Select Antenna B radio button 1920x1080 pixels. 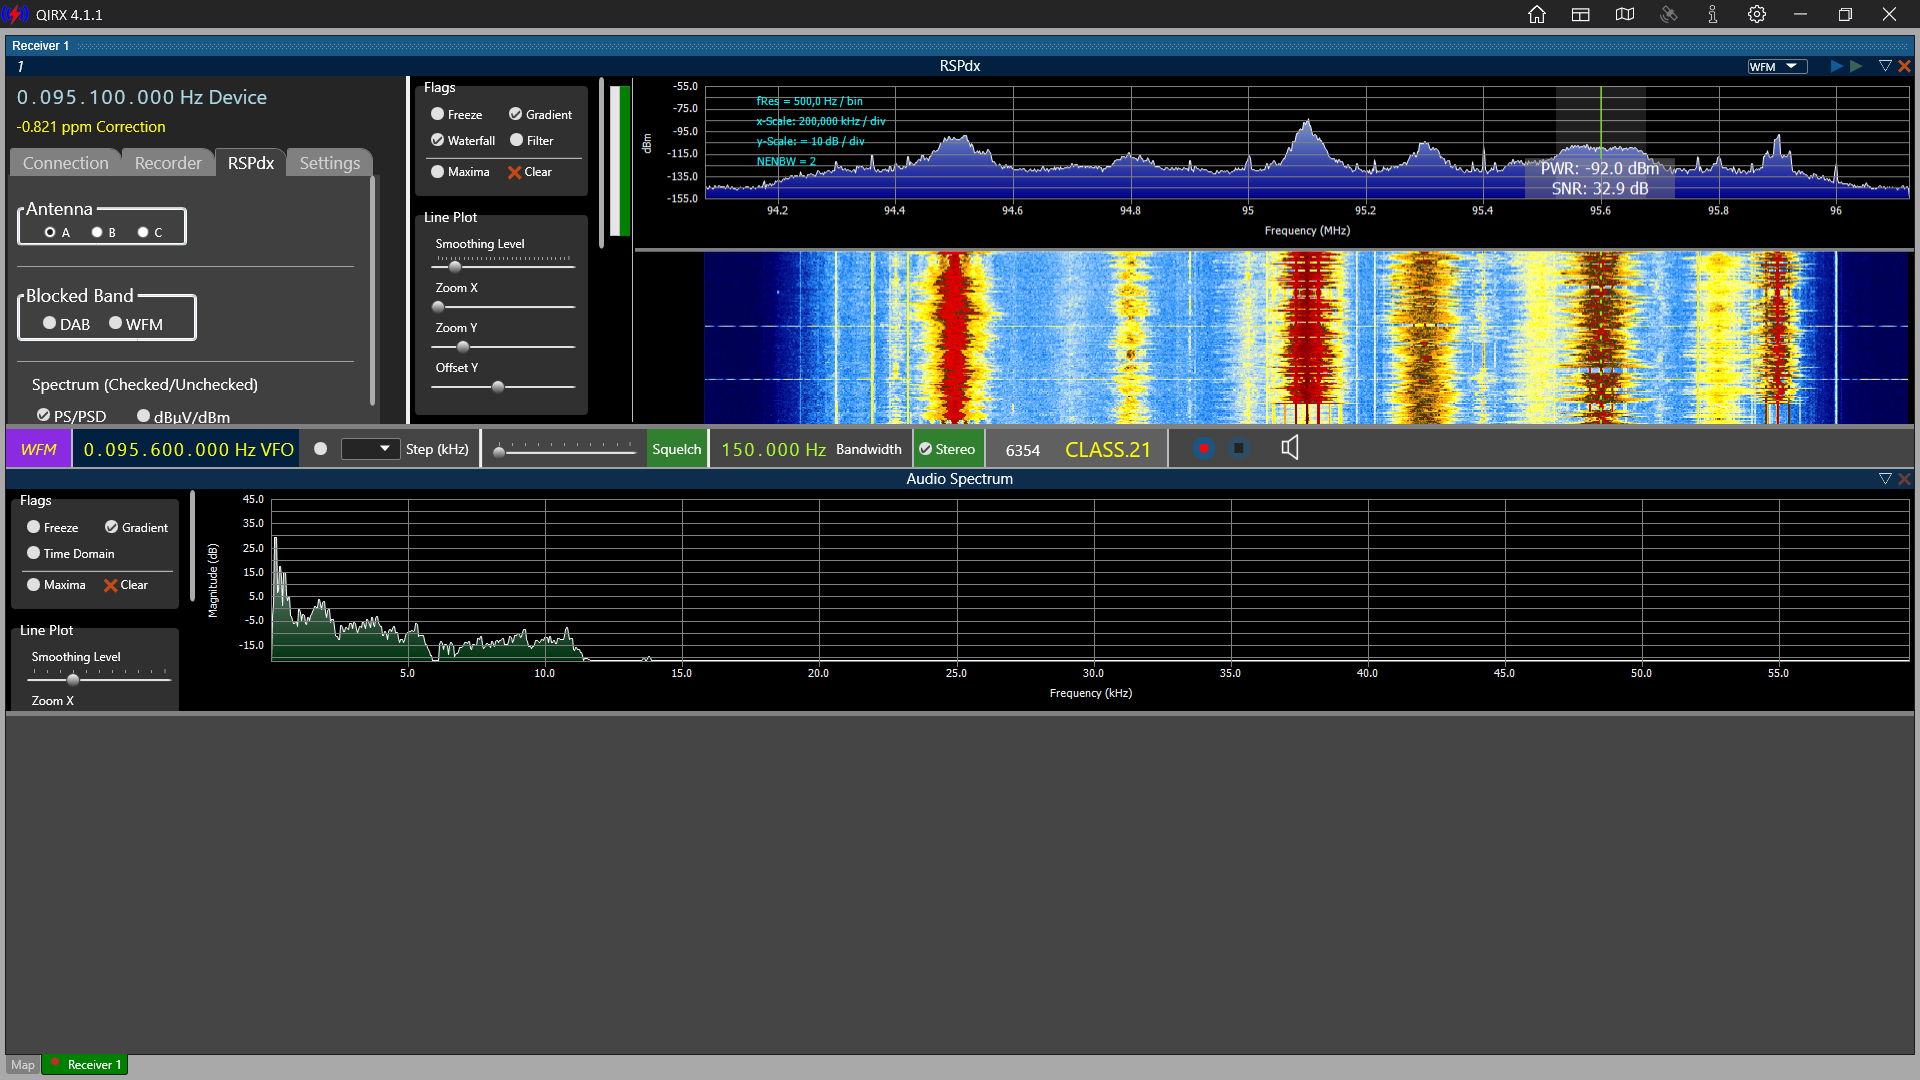coord(98,232)
